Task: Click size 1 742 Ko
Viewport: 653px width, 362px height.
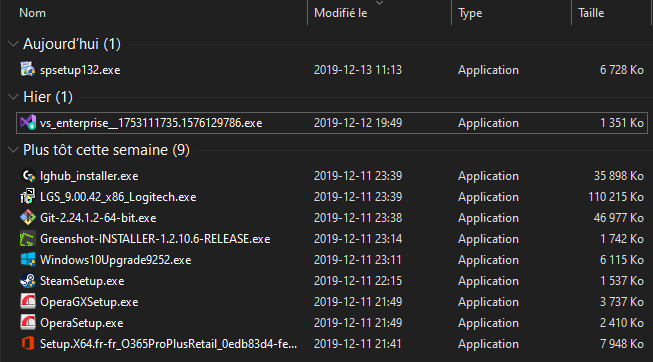Action: pyautogui.click(x=621, y=239)
